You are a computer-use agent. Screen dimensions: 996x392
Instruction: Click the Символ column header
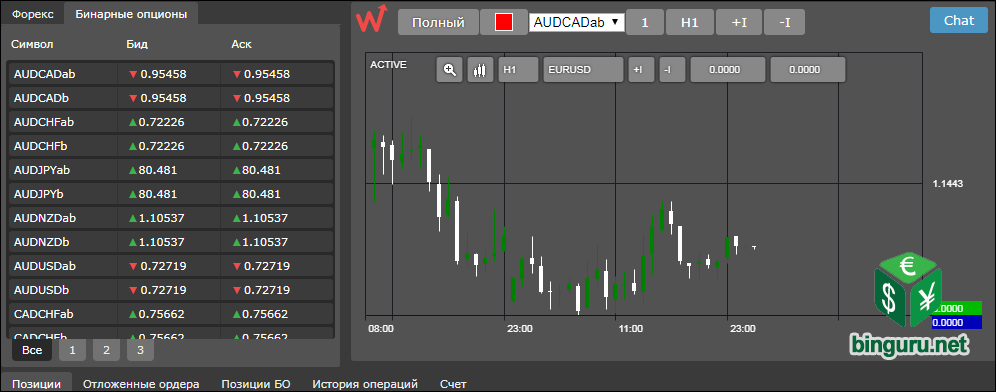[32, 44]
